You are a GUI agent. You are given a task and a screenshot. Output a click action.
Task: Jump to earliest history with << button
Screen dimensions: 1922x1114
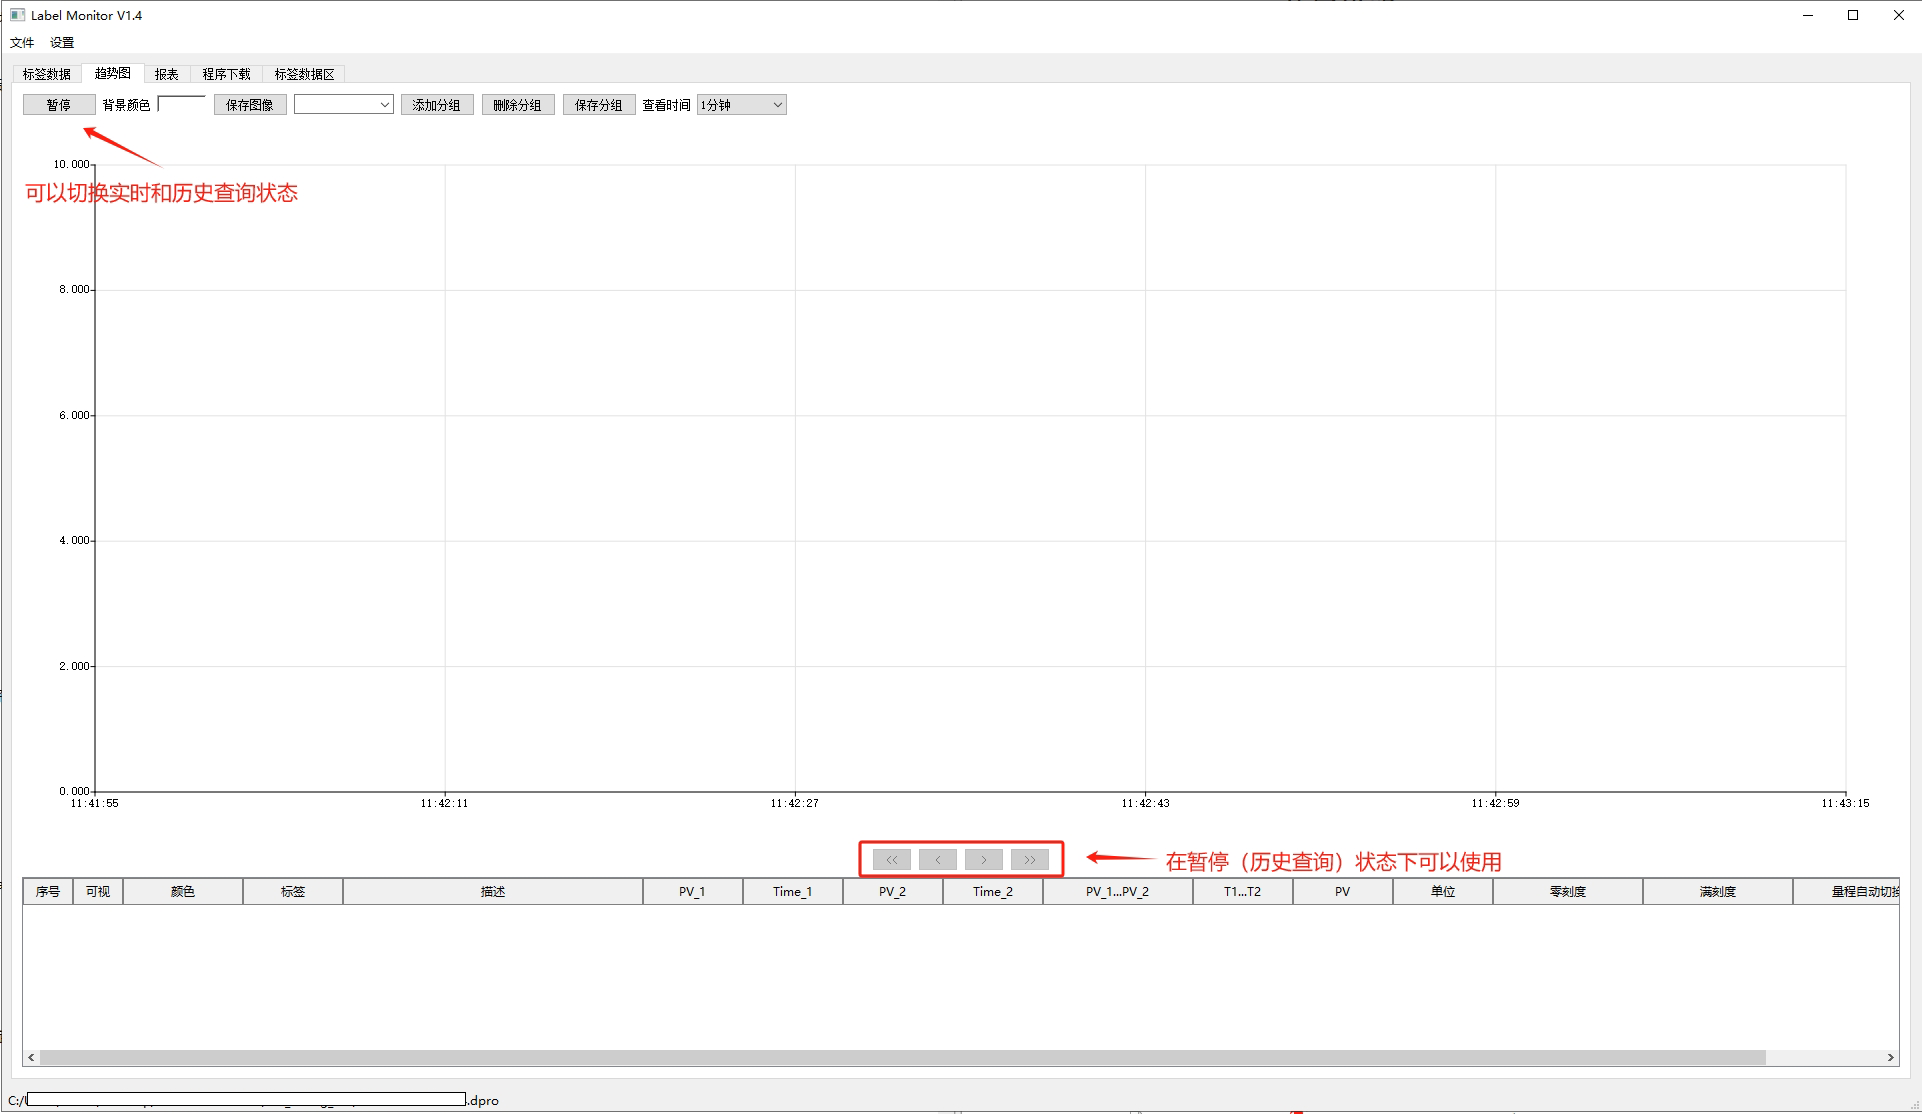click(891, 860)
